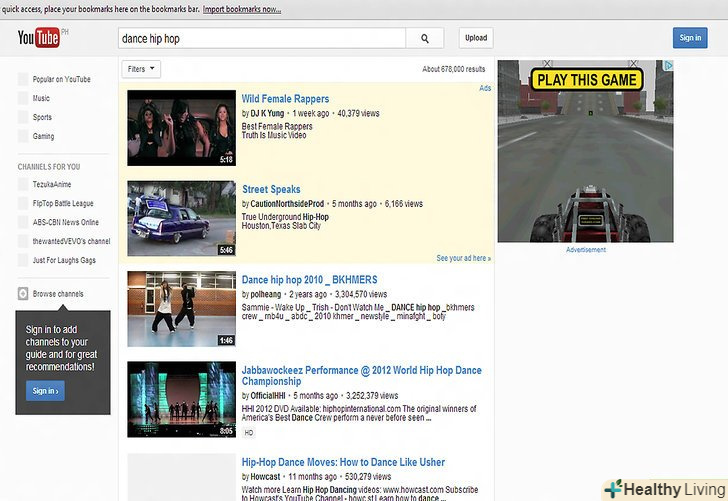Open Street Speaks video title
Image resolution: width=728 pixels, height=501 pixels.
[271, 189]
